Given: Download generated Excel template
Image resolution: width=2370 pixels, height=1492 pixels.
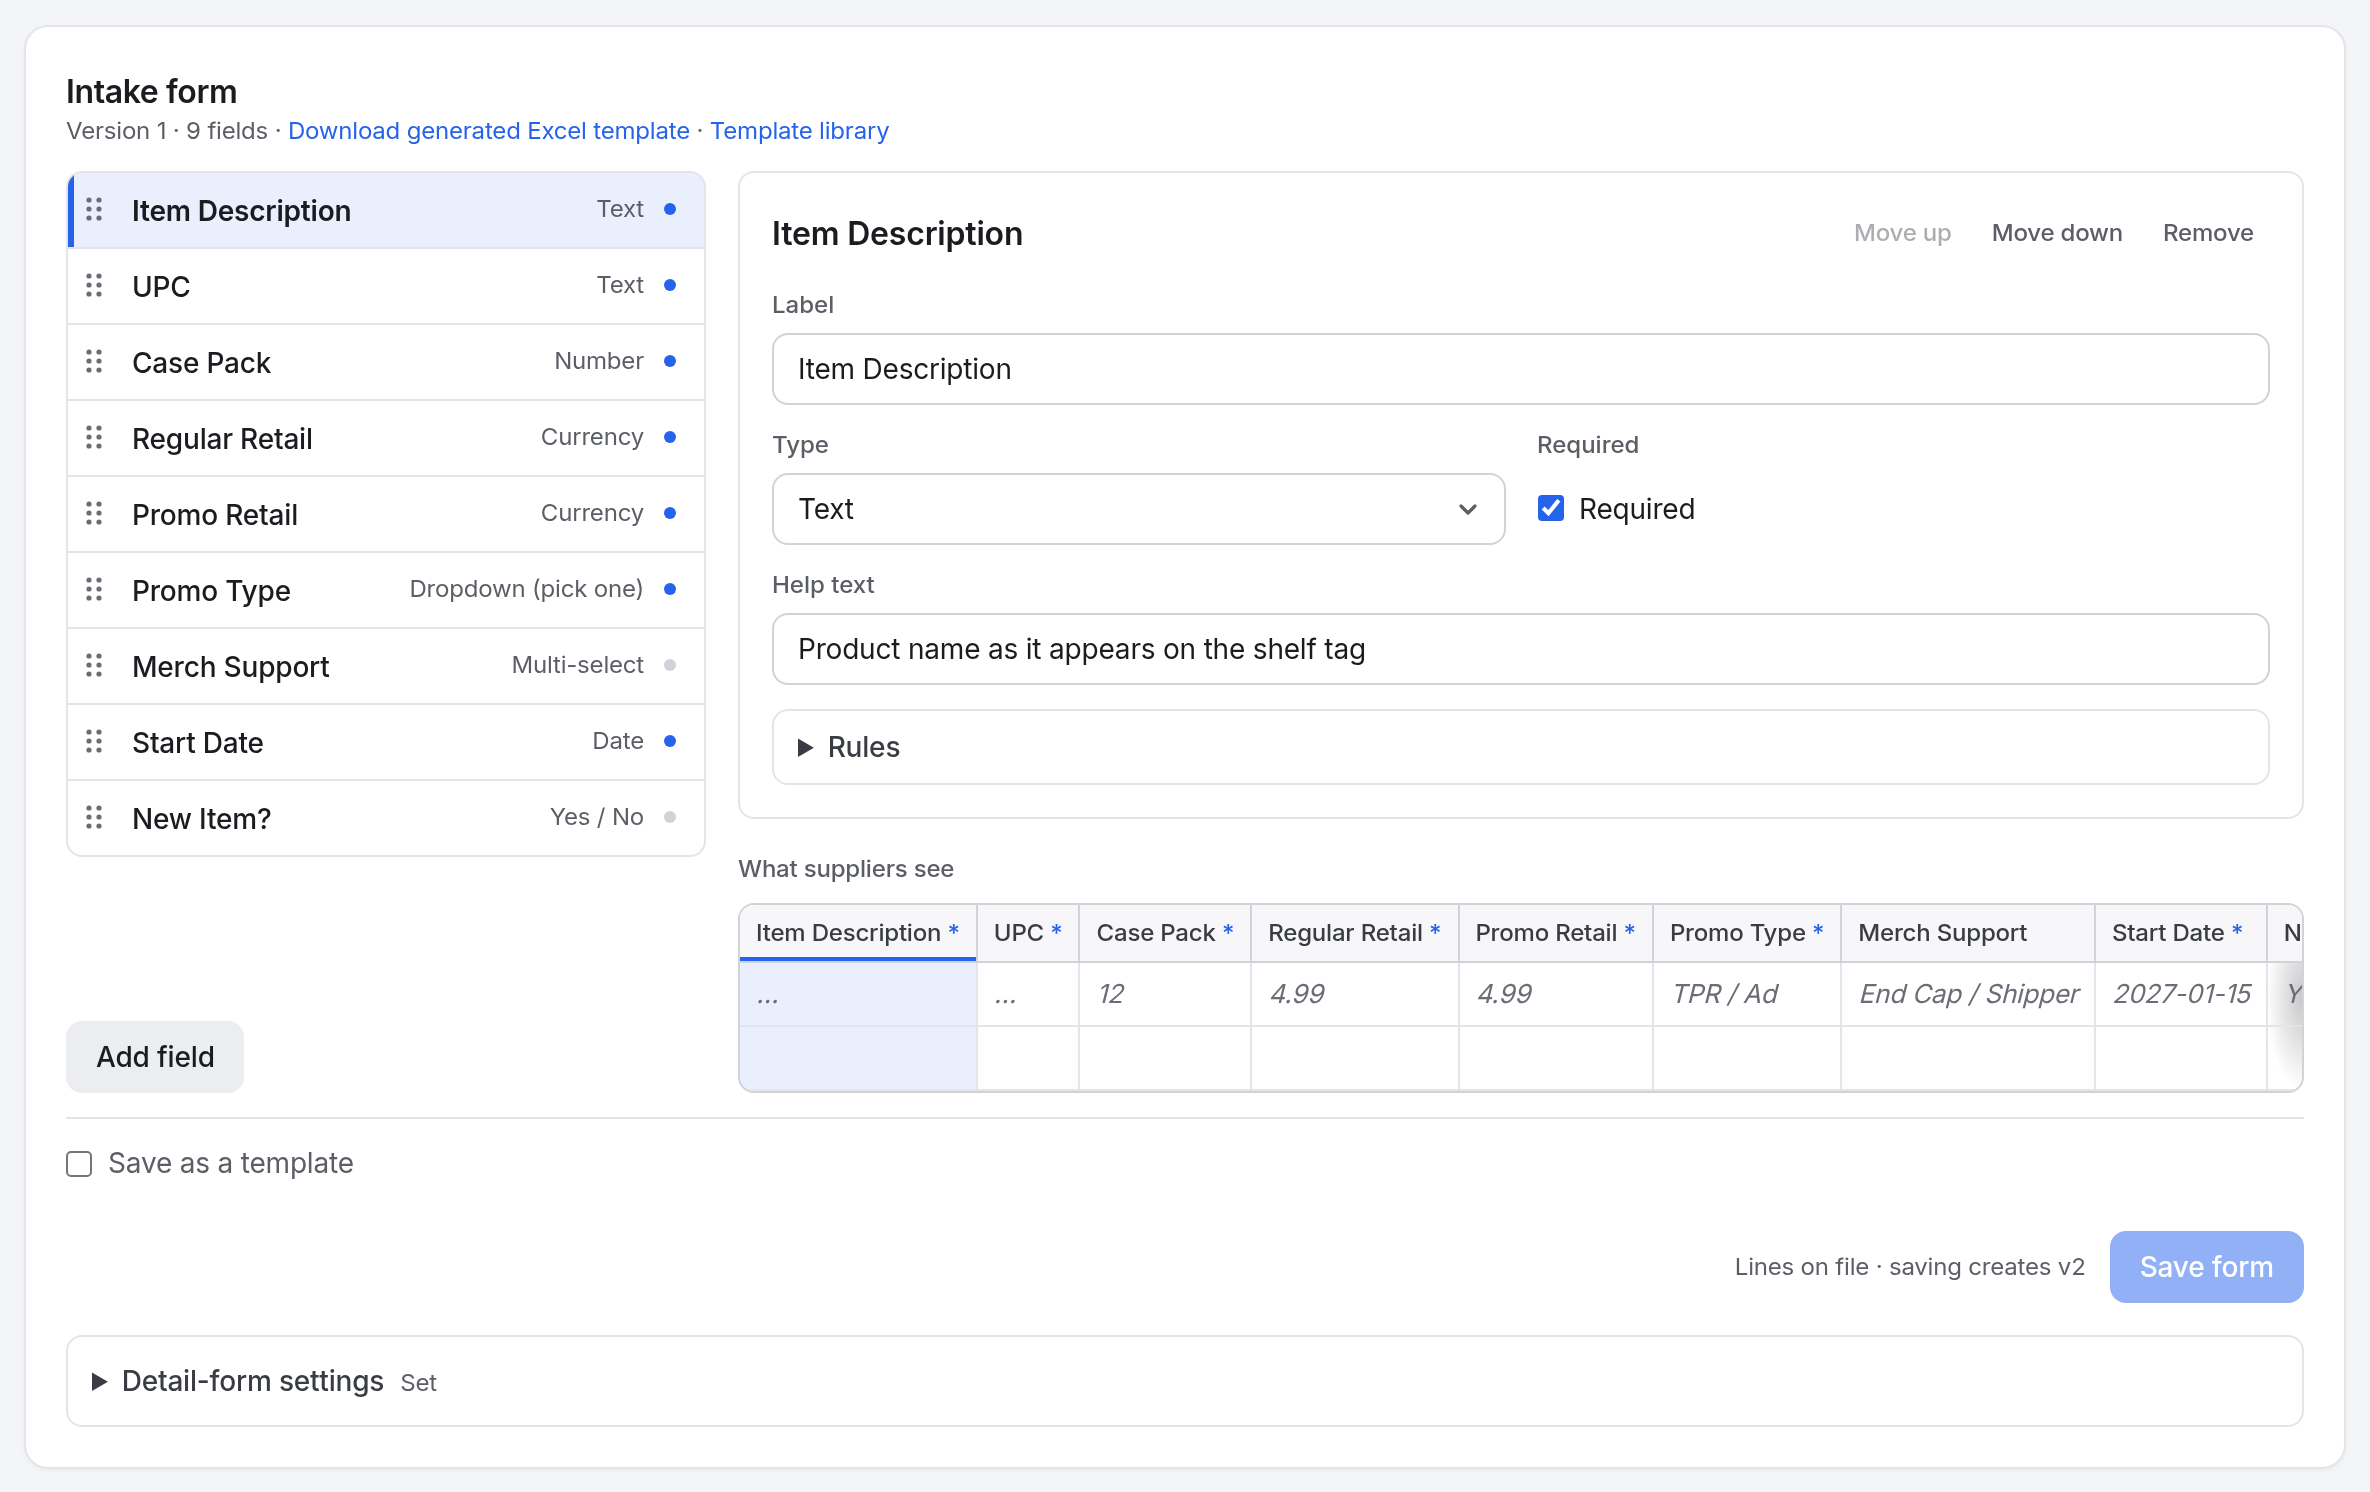Looking at the screenshot, I should (x=489, y=131).
